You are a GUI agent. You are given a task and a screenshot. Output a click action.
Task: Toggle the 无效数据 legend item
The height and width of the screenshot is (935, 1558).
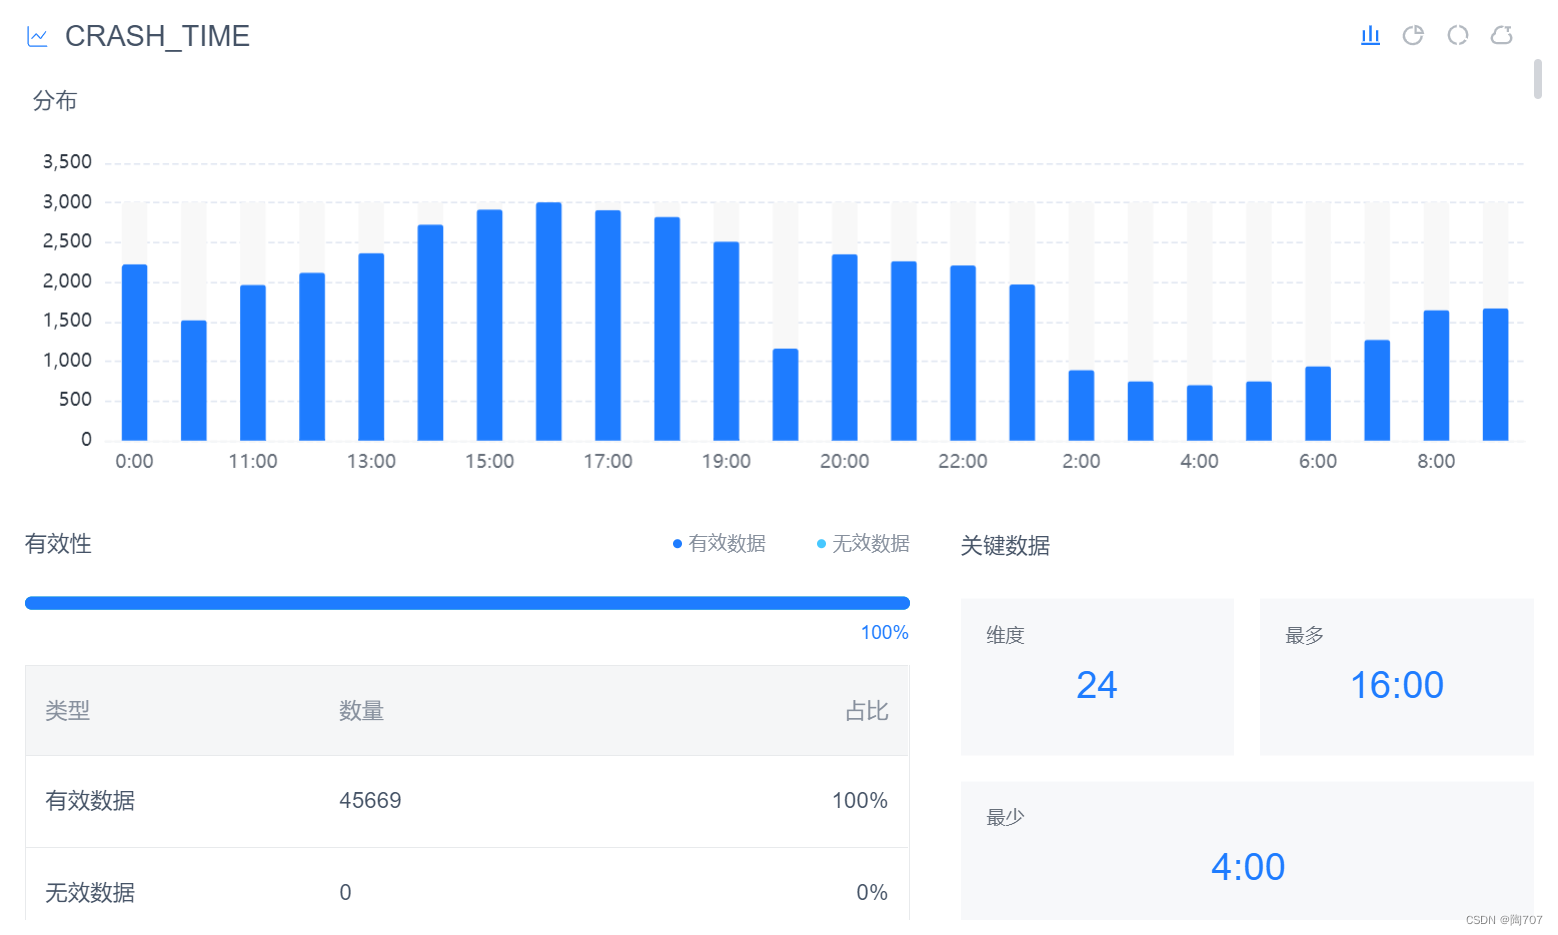click(x=863, y=543)
